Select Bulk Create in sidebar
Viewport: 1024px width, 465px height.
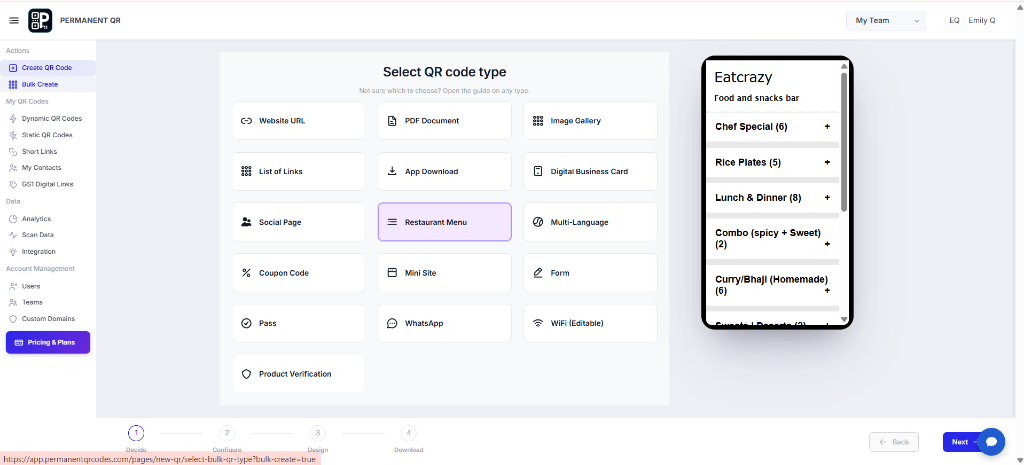click(x=48, y=84)
